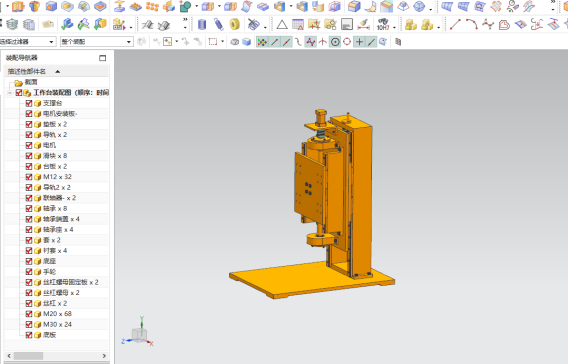Click the 描述性部件名 column header
The image size is (568, 364).
pos(56,71)
